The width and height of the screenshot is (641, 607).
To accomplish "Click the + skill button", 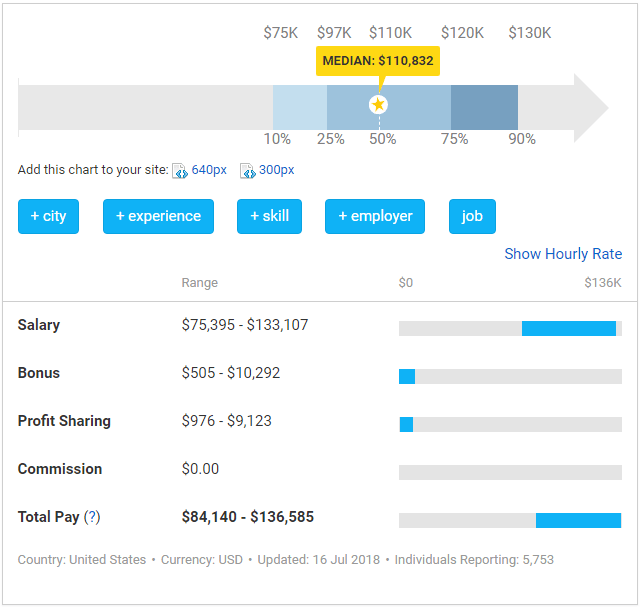I will pyautogui.click(x=269, y=216).
